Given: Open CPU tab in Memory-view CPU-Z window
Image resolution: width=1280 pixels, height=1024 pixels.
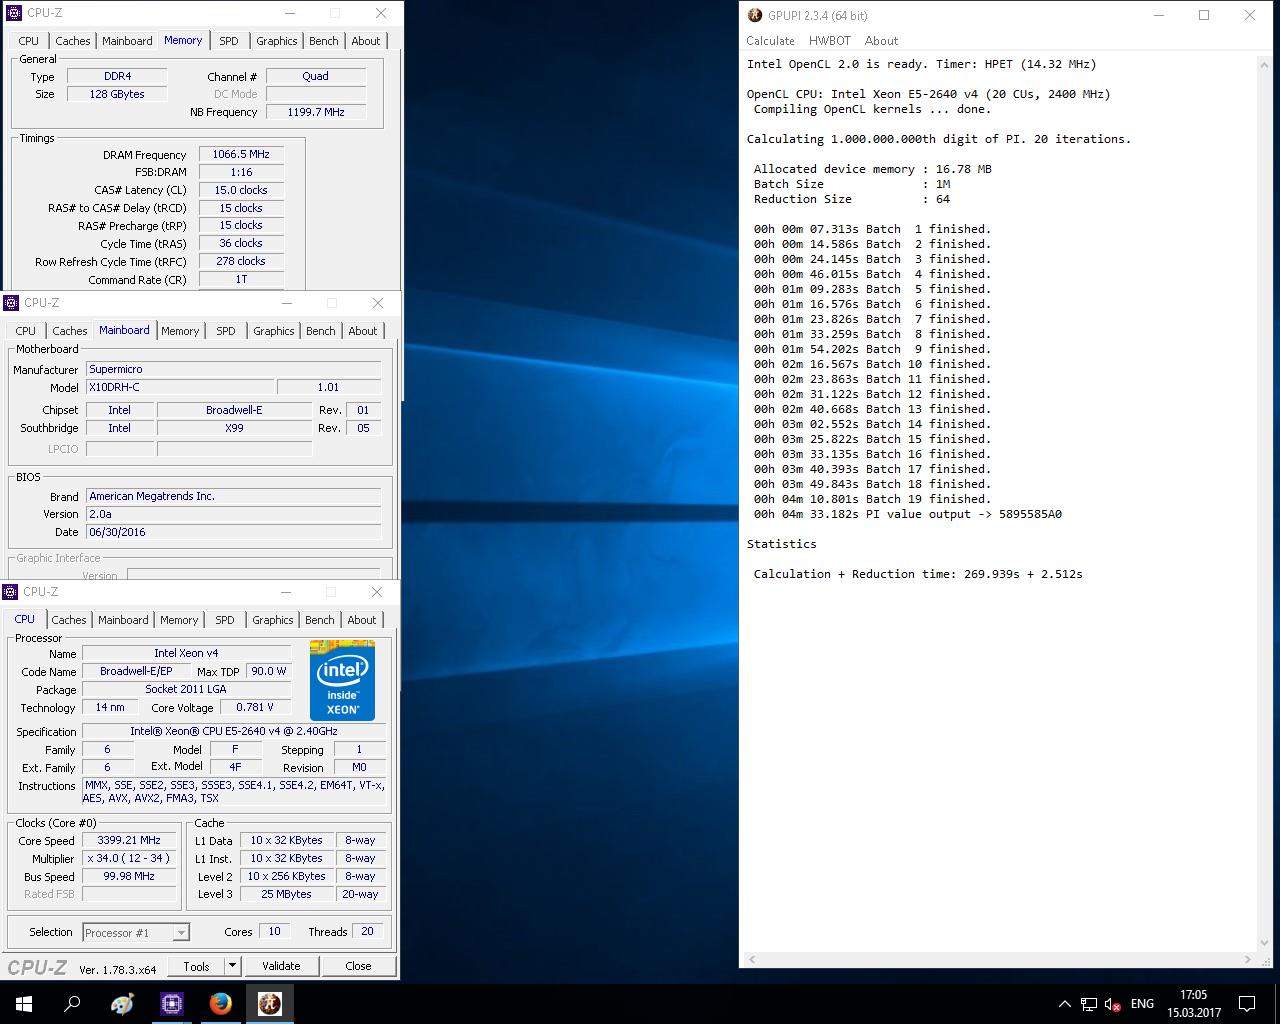Looking at the screenshot, I should click(x=29, y=41).
